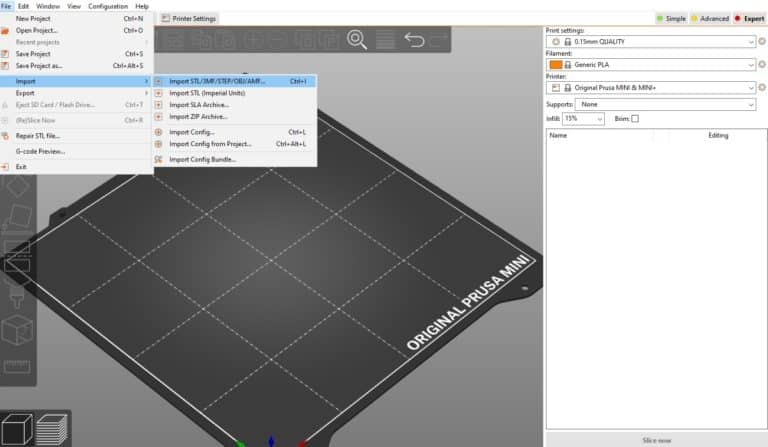This screenshot has height=447, width=768.
Task: Click the Undo arrow in top toolbar
Action: [x=414, y=40]
